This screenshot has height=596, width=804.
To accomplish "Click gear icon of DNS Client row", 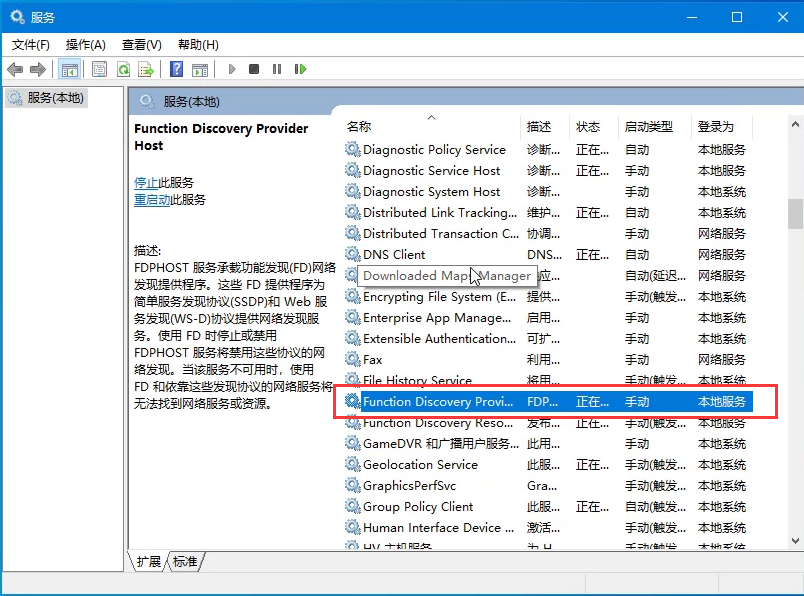I will [x=353, y=254].
